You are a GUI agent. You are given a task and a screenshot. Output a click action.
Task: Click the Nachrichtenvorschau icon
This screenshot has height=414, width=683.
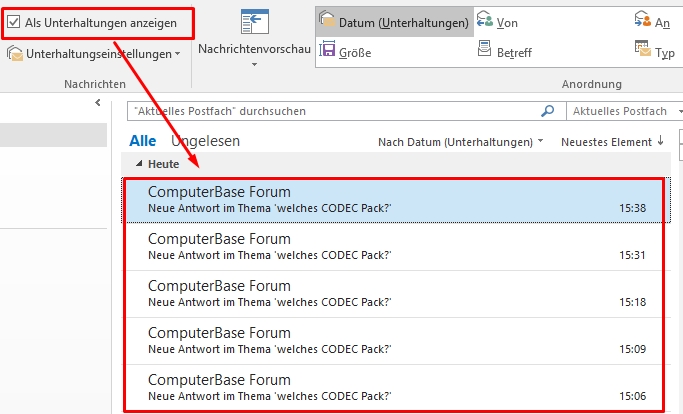point(255,22)
